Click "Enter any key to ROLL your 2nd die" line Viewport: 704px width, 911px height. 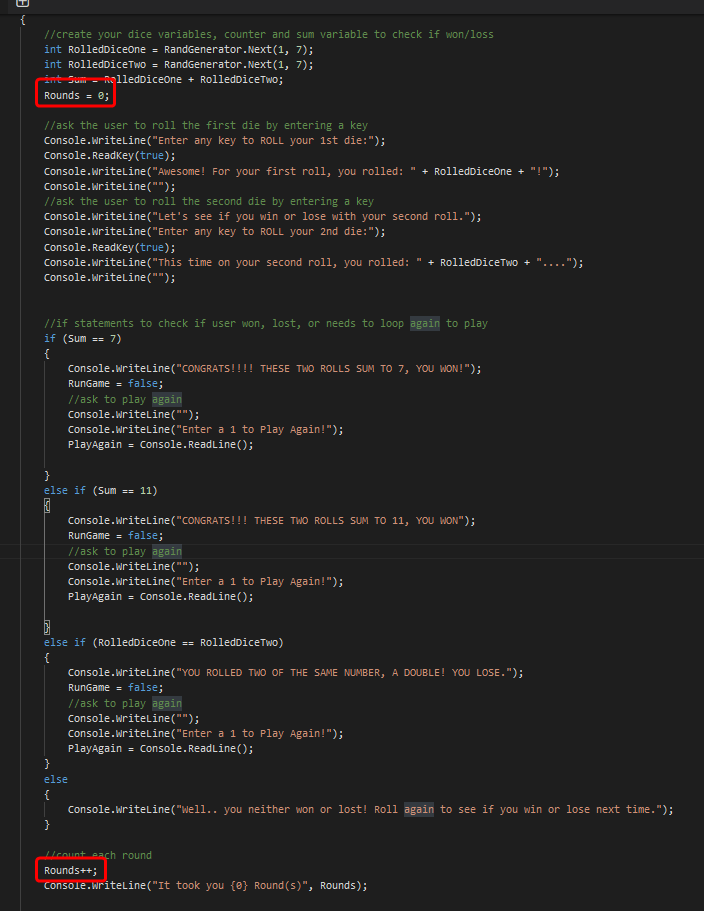[x=215, y=232]
